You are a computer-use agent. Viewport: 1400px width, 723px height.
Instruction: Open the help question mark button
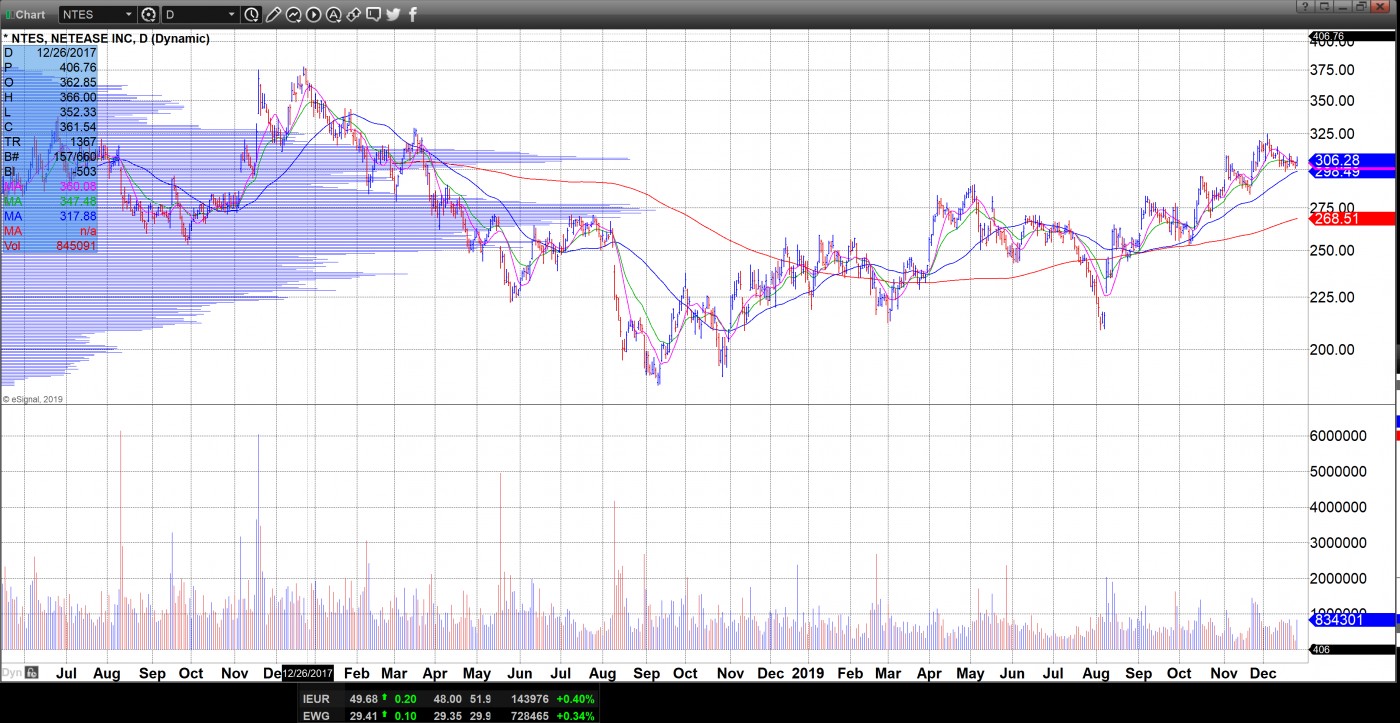(1307, 7)
